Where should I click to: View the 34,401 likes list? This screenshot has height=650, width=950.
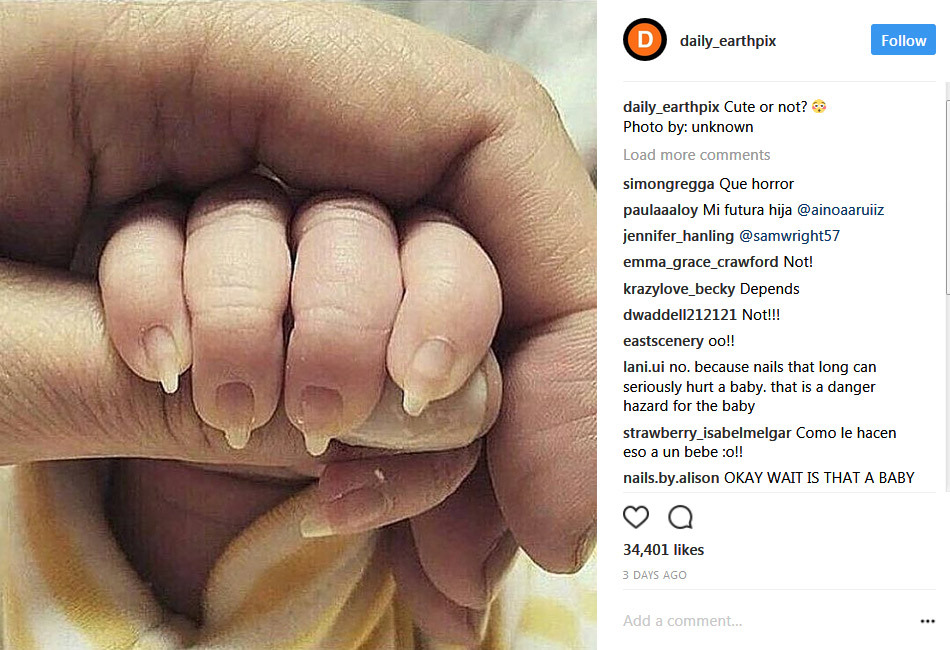663,550
